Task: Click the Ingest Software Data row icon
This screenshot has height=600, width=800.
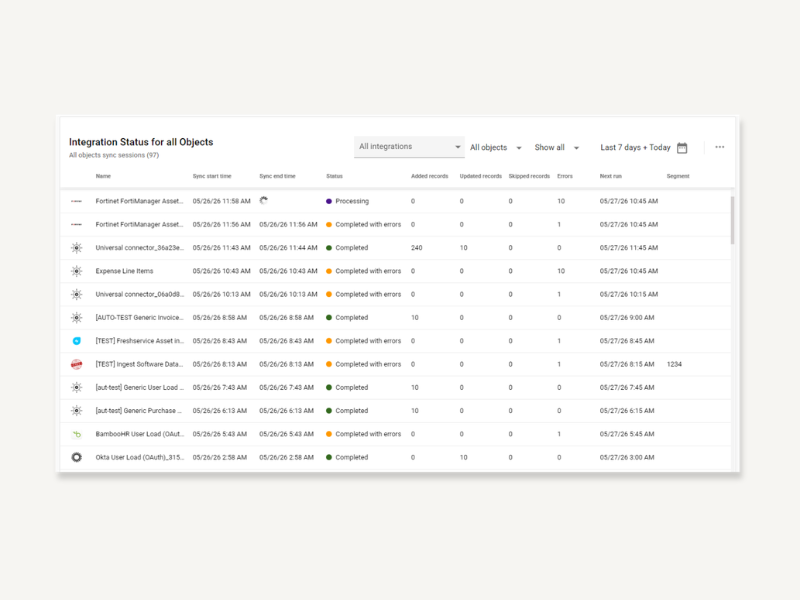Action: pos(77,364)
